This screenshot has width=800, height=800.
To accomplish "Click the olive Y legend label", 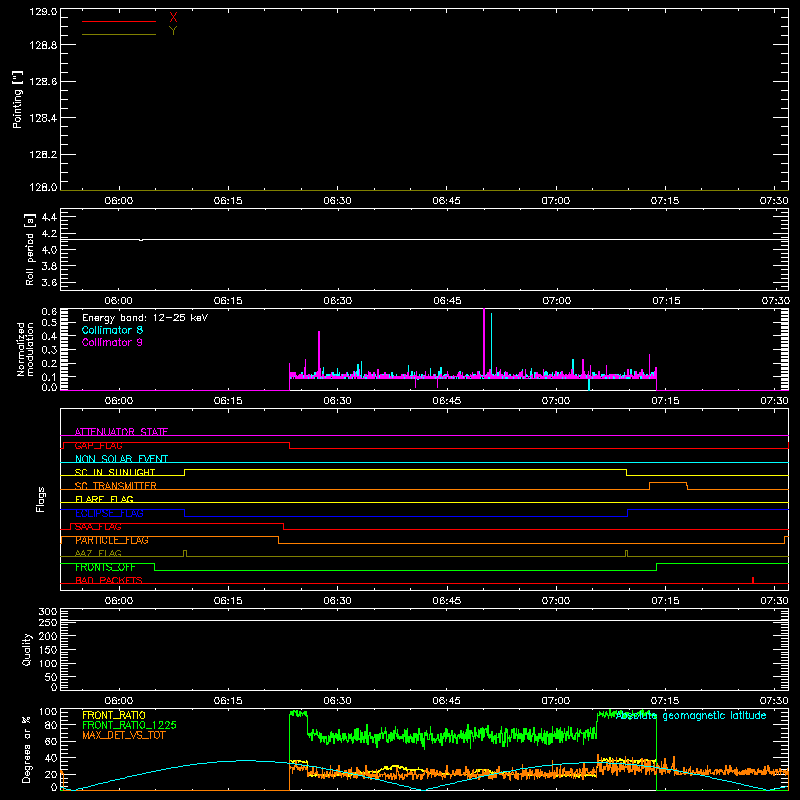I will (x=173, y=31).
